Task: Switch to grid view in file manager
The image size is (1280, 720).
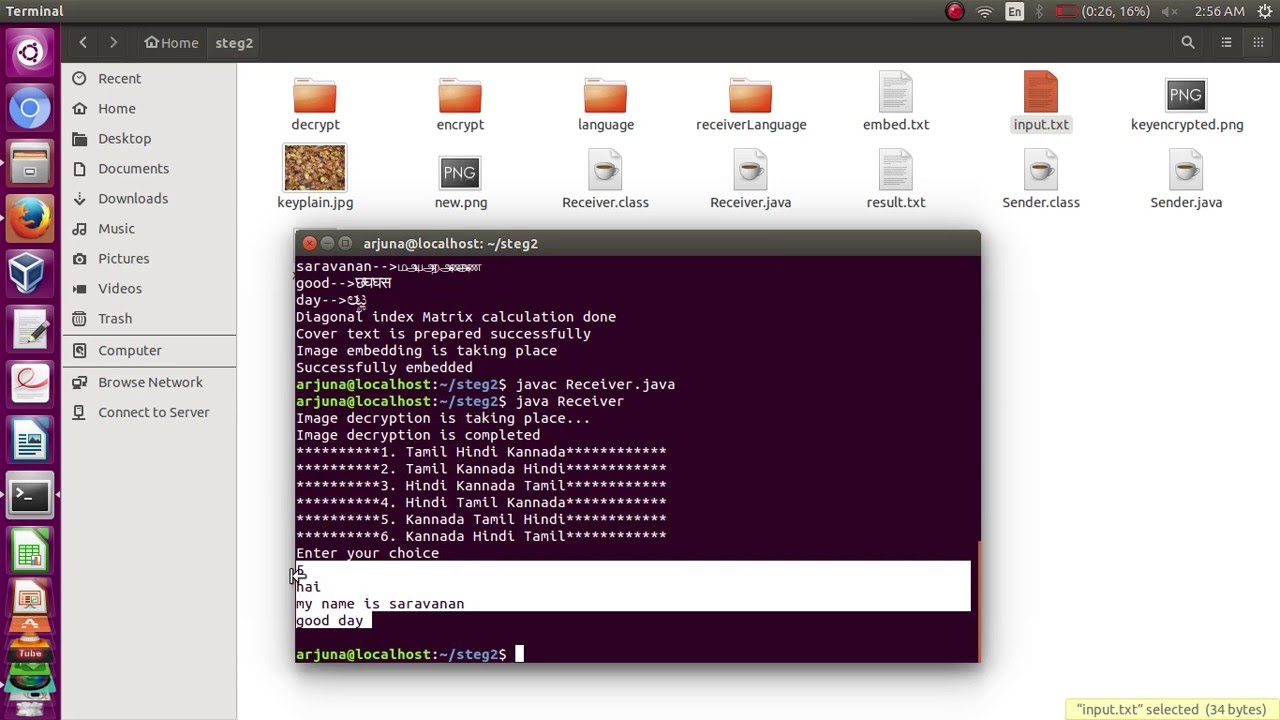Action: pyautogui.click(x=1258, y=43)
